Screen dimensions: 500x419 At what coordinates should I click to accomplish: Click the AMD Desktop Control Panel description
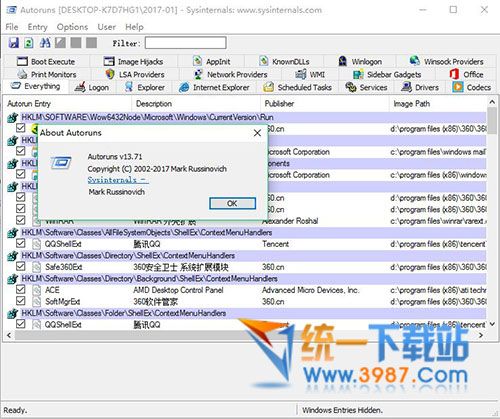pos(178,290)
